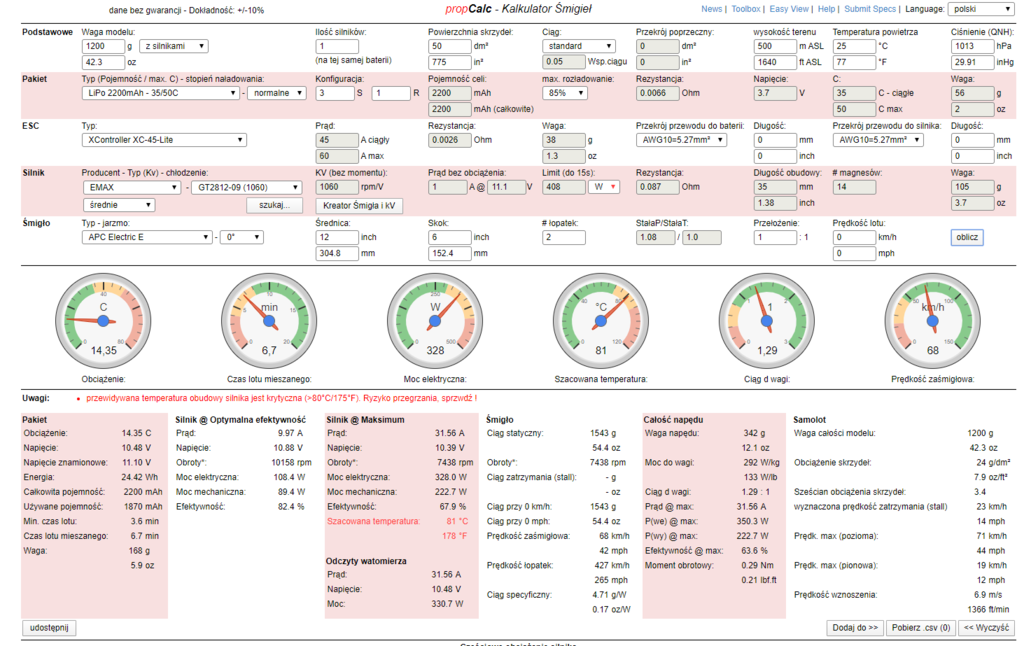The height and width of the screenshot is (646, 1024).
Task: Click the mixed flight time gauge
Action: tap(269, 320)
